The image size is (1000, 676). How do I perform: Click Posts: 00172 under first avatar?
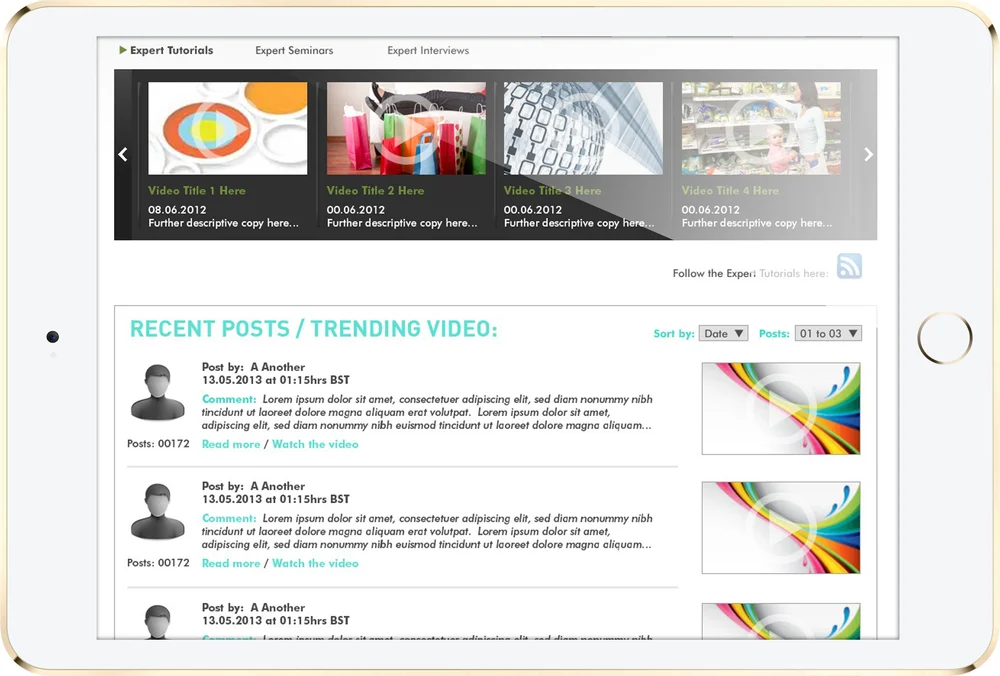click(x=158, y=444)
